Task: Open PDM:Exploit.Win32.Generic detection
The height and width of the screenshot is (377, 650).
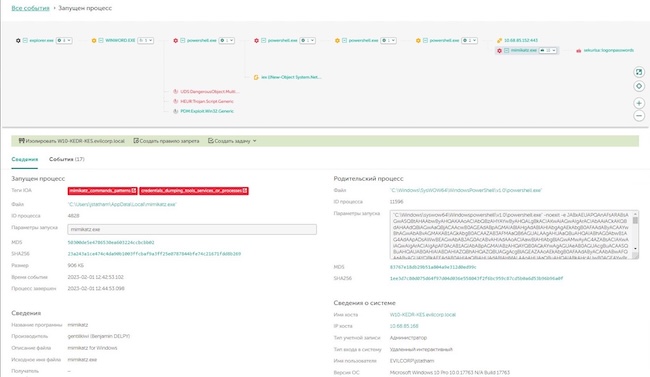Action: pos(207,112)
